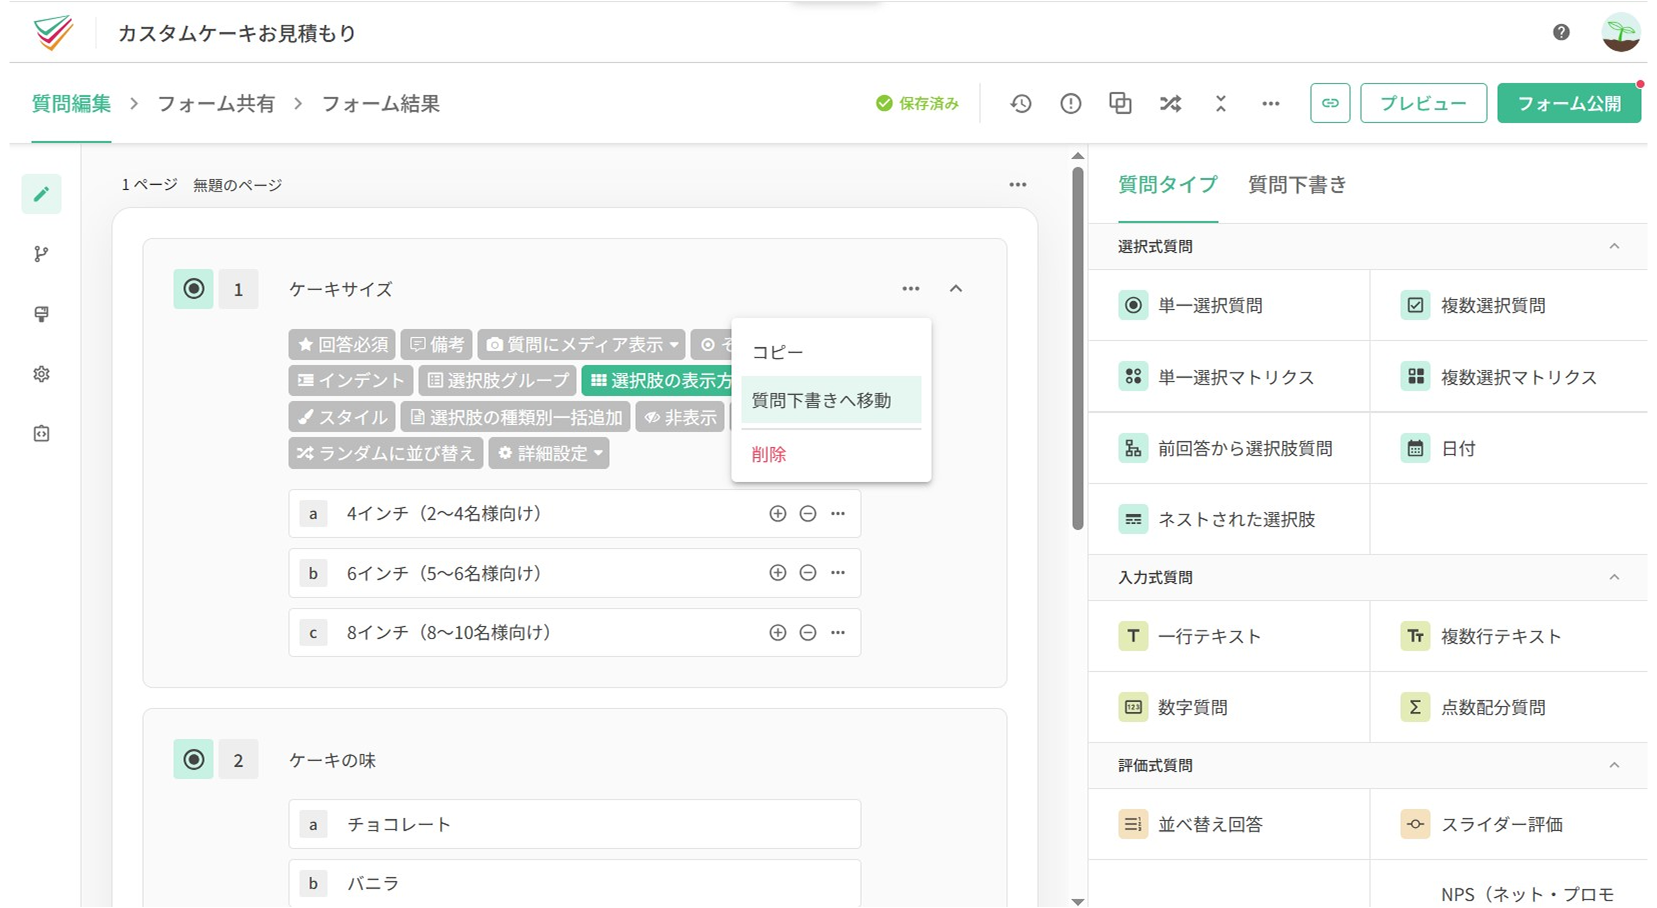Toggle the インデント setting
Viewport: 1657px width, 908px height.
(351, 380)
